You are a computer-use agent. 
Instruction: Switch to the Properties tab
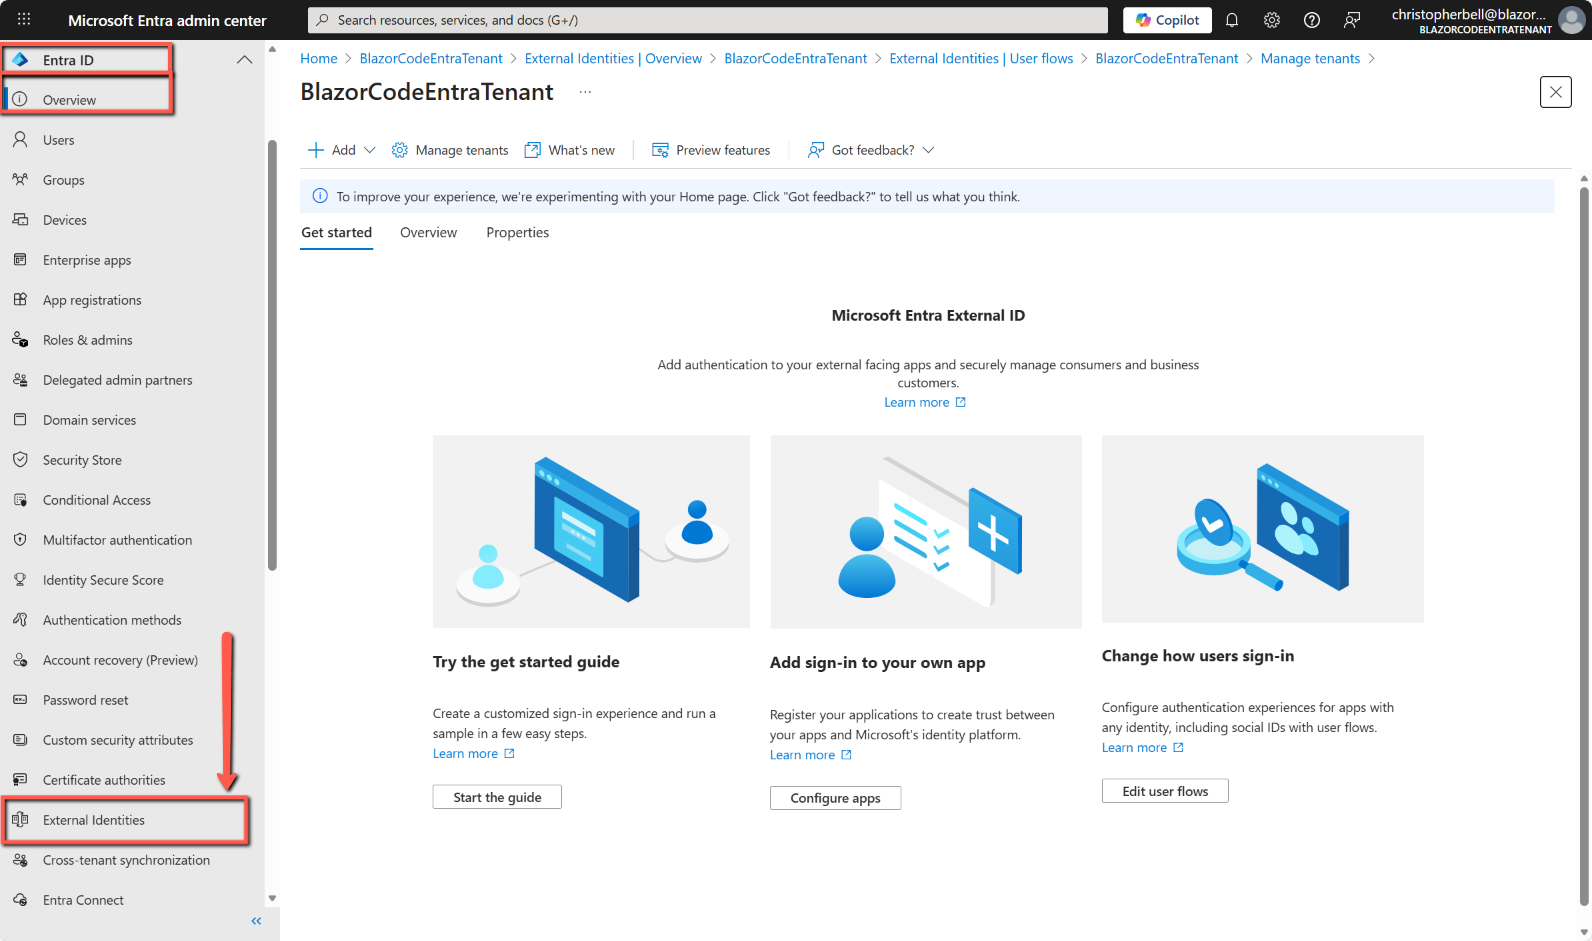[517, 233]
